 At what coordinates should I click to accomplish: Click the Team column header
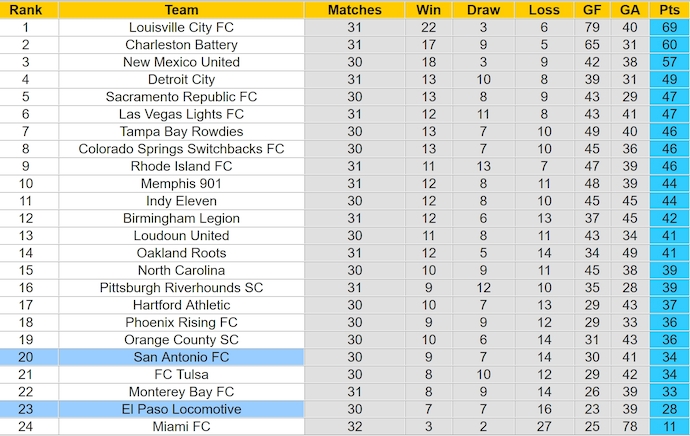181,10
